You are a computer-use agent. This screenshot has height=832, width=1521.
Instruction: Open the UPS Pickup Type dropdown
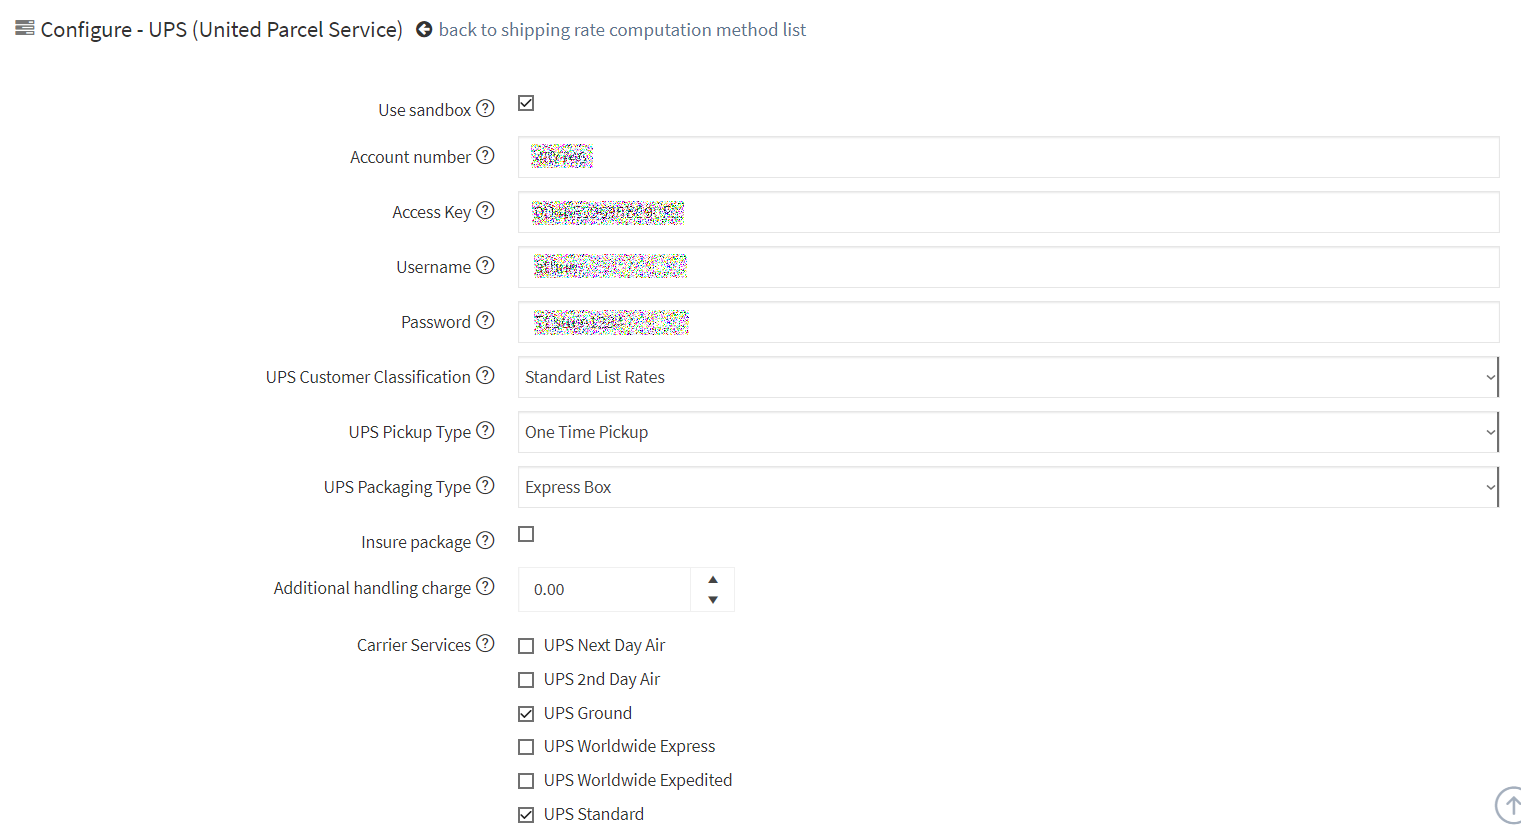coord(1008,432)
